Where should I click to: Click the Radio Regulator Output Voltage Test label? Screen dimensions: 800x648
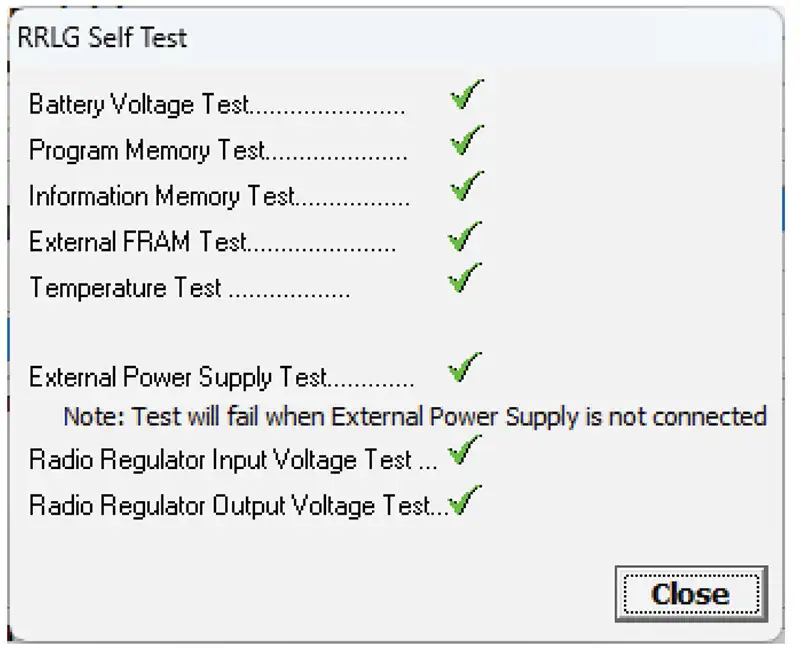tap(230, 506)
